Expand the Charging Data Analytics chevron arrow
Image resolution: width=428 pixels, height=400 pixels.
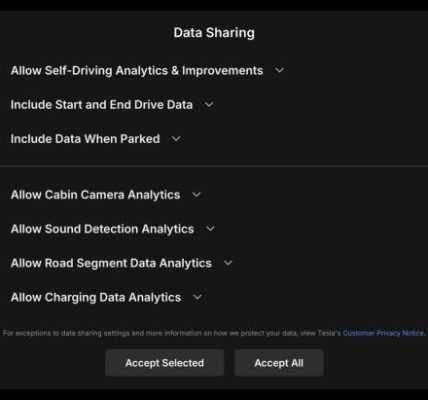coord(198,297)
